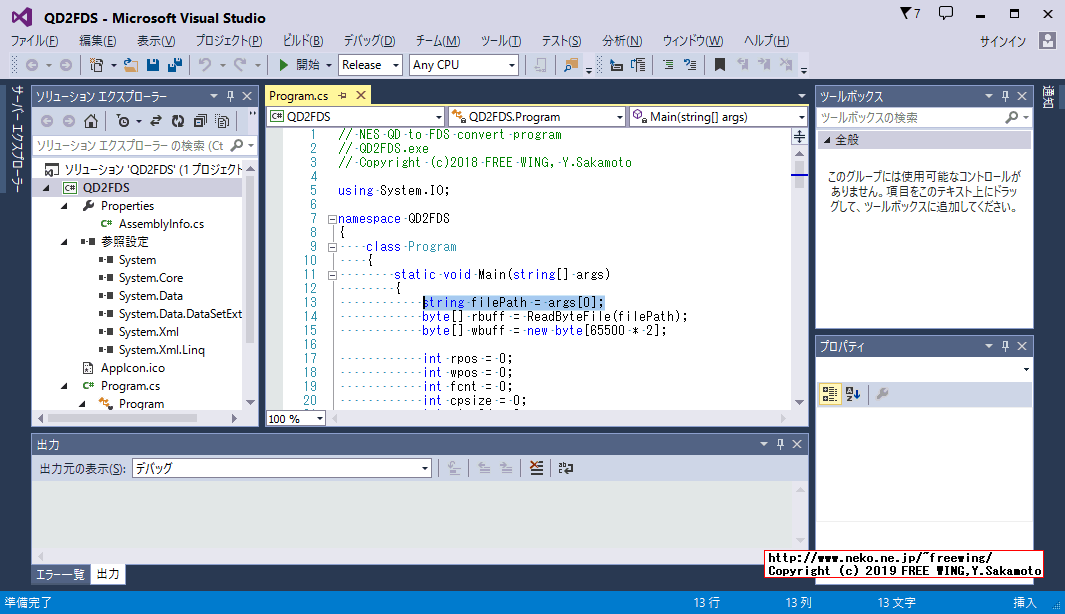
Task: Toggle categorized view in the Properties panel
Action: 830,394
